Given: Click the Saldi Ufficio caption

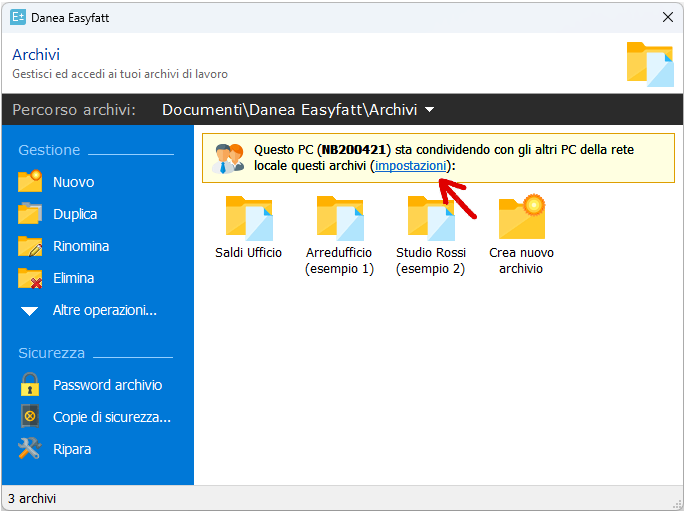Looking at the screenshot, I should click(248, 252).
